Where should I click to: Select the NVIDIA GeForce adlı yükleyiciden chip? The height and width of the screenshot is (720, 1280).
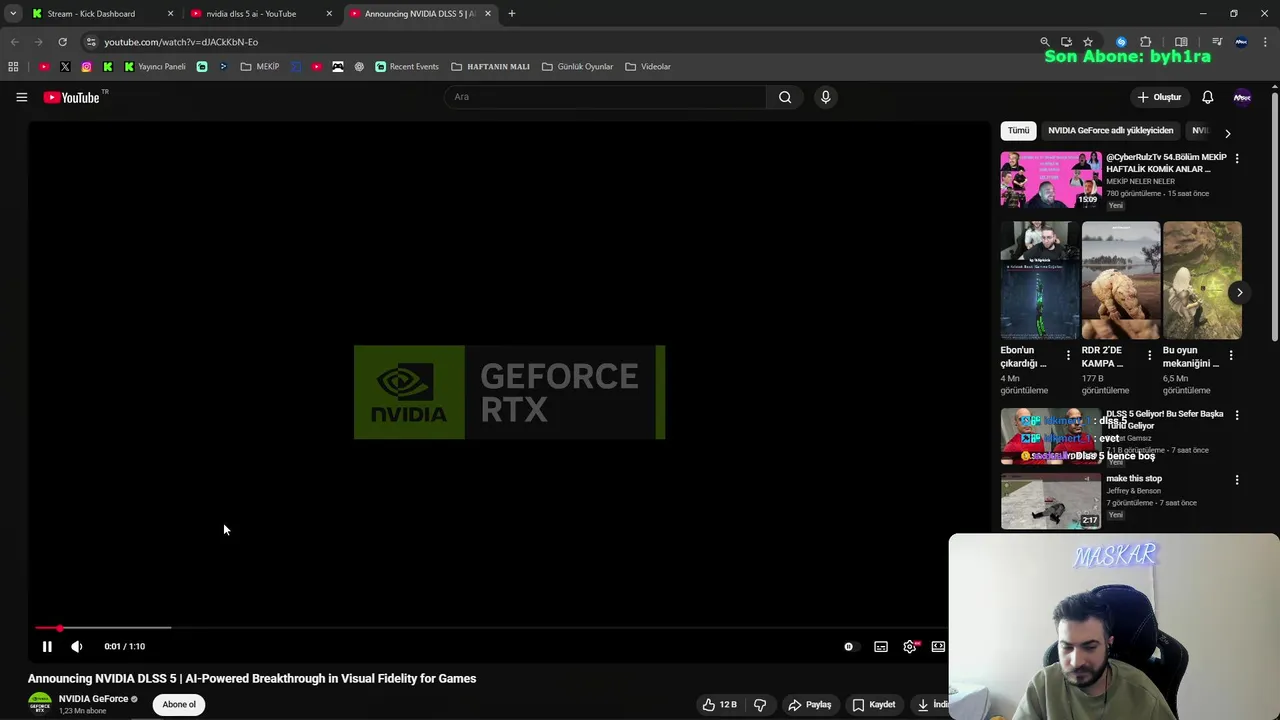[x=1110, y=130]
